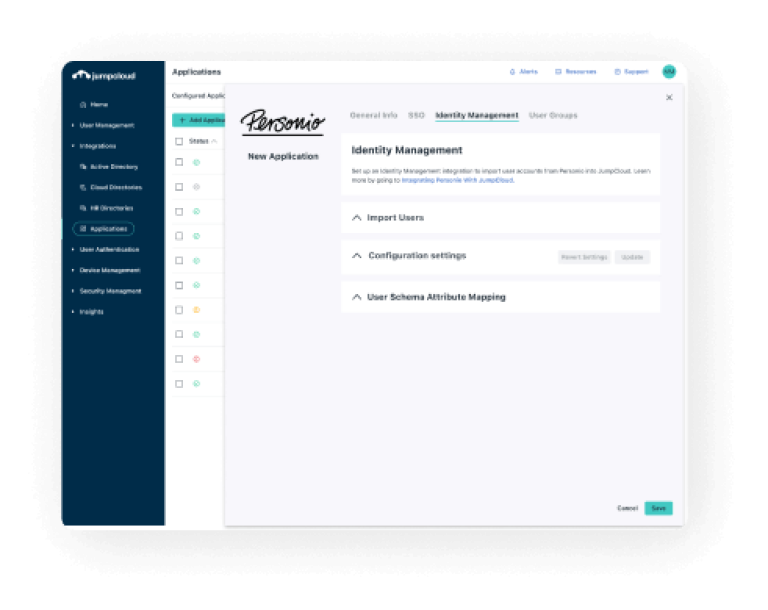The image size is (768, 610).
Task: Save the Personio application
Action: coord(658,508)
